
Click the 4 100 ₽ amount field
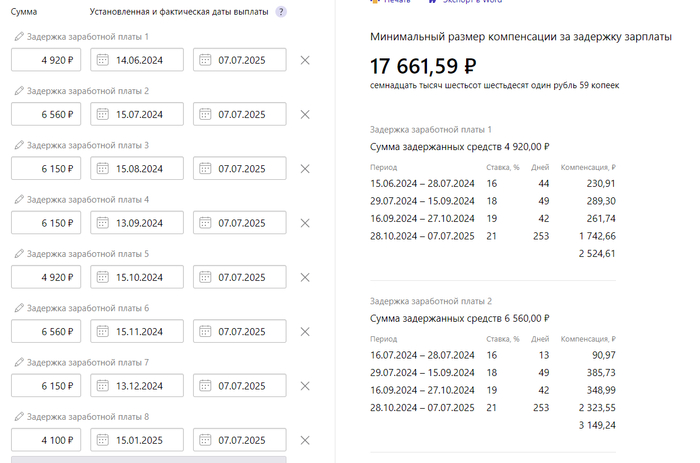click(46, 440)
